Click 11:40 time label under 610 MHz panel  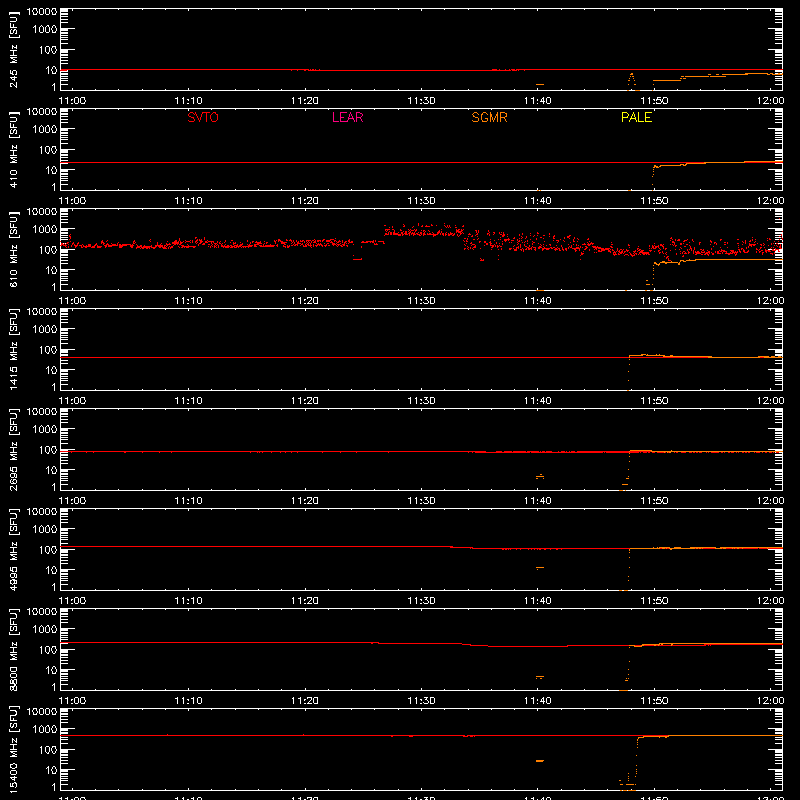pyautogui.click(x=538, y=301)
